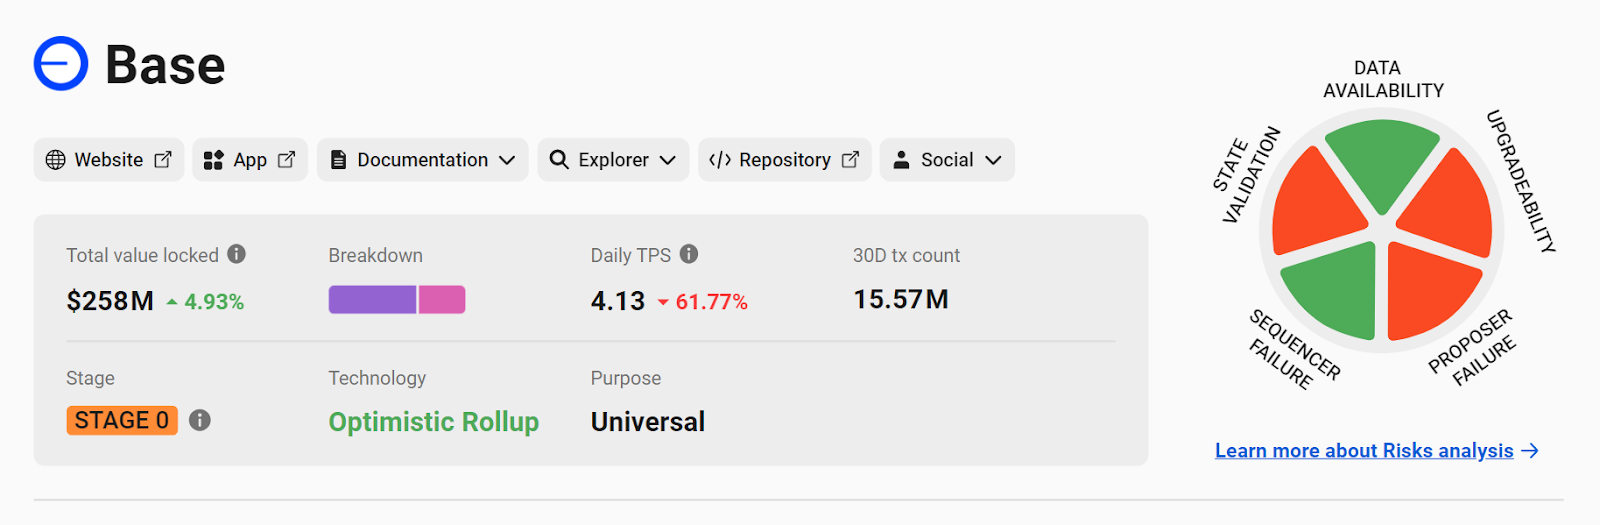Expand the Documentation dropdown
1600x525 pixels.
[x=423, y=160]
